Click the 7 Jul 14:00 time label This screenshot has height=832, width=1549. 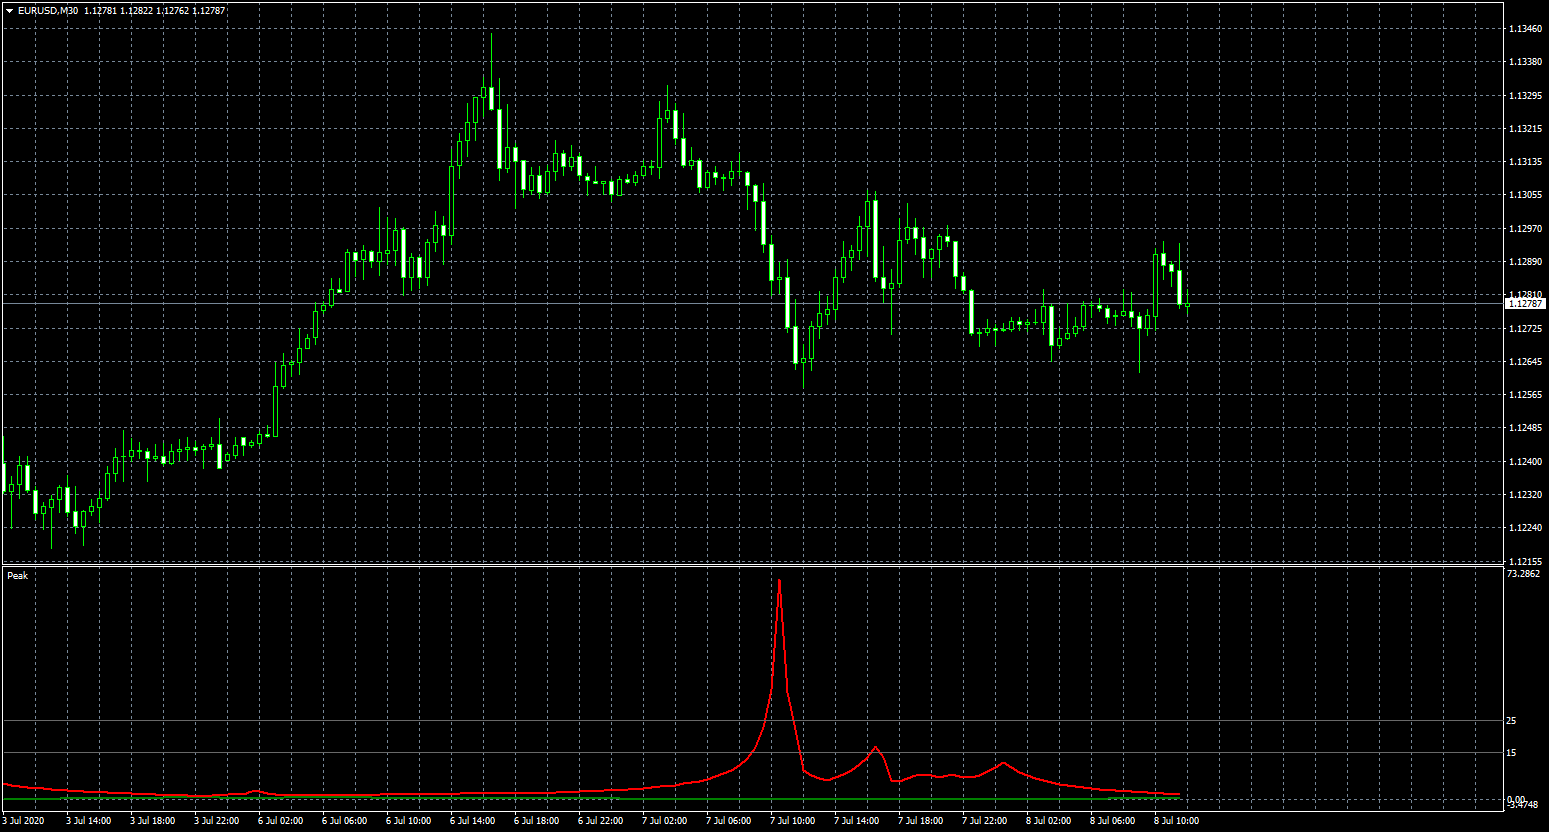pyautogui.click(x=857, y=821)
